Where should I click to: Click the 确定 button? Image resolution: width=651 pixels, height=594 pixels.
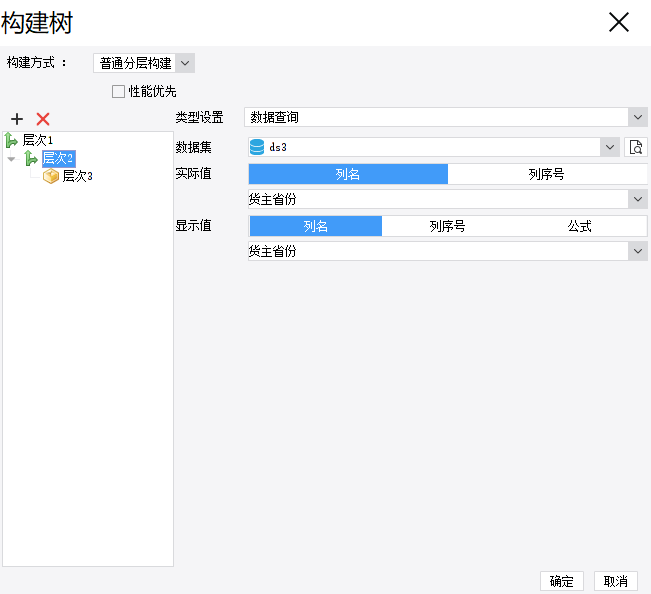(561, 581)
